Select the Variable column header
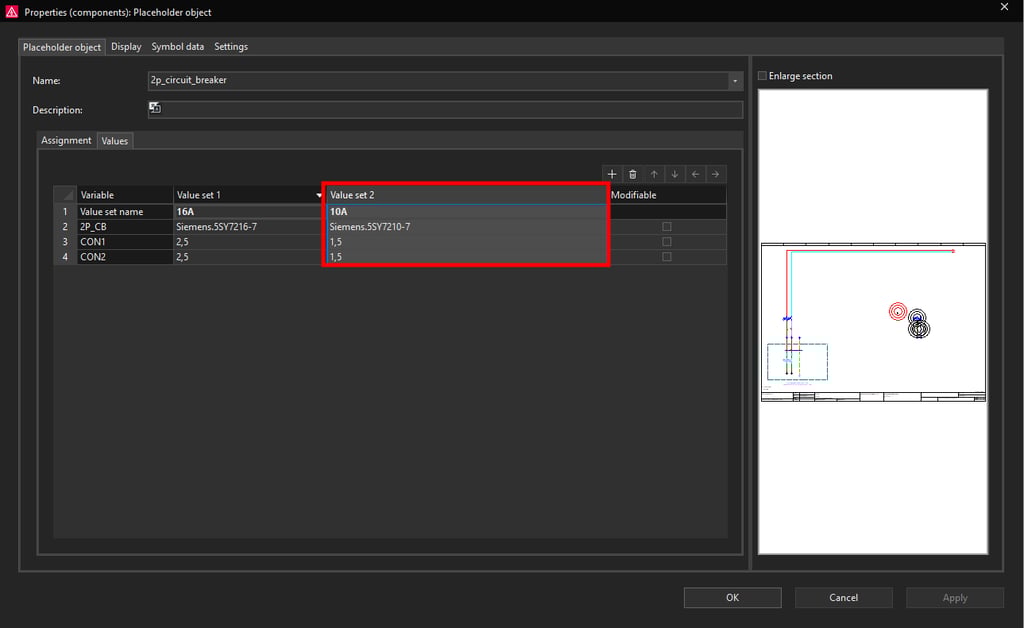 [x=125, y=195]
